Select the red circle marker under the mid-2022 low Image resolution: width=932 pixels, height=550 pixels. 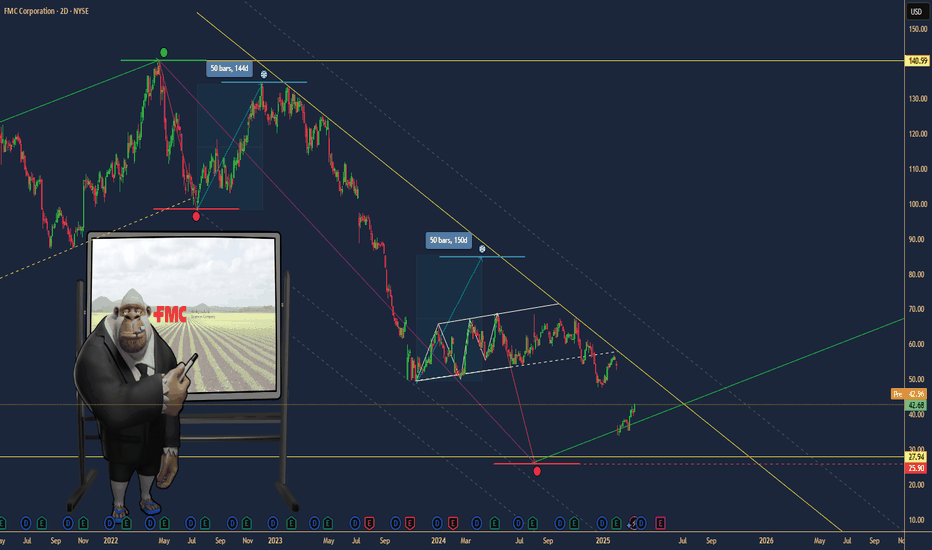coord(196,216)
